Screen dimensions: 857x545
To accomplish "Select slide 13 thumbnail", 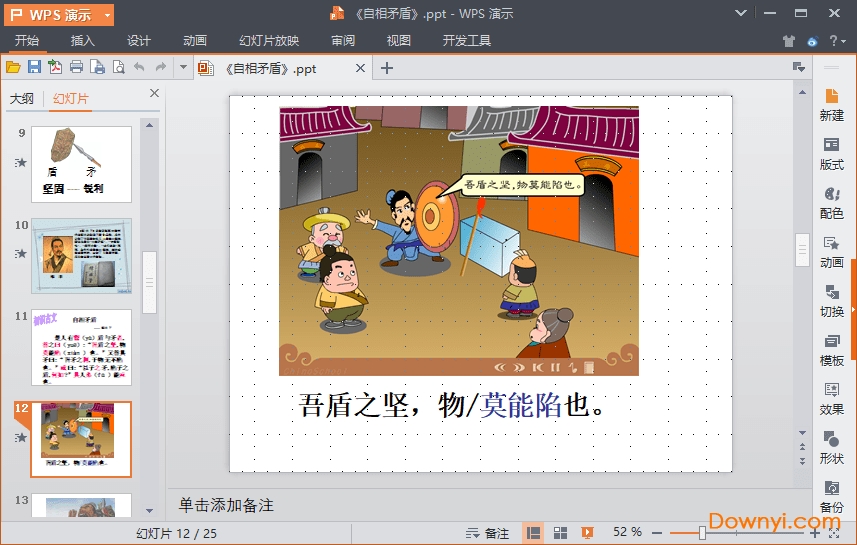I will (x=81, y=505).
